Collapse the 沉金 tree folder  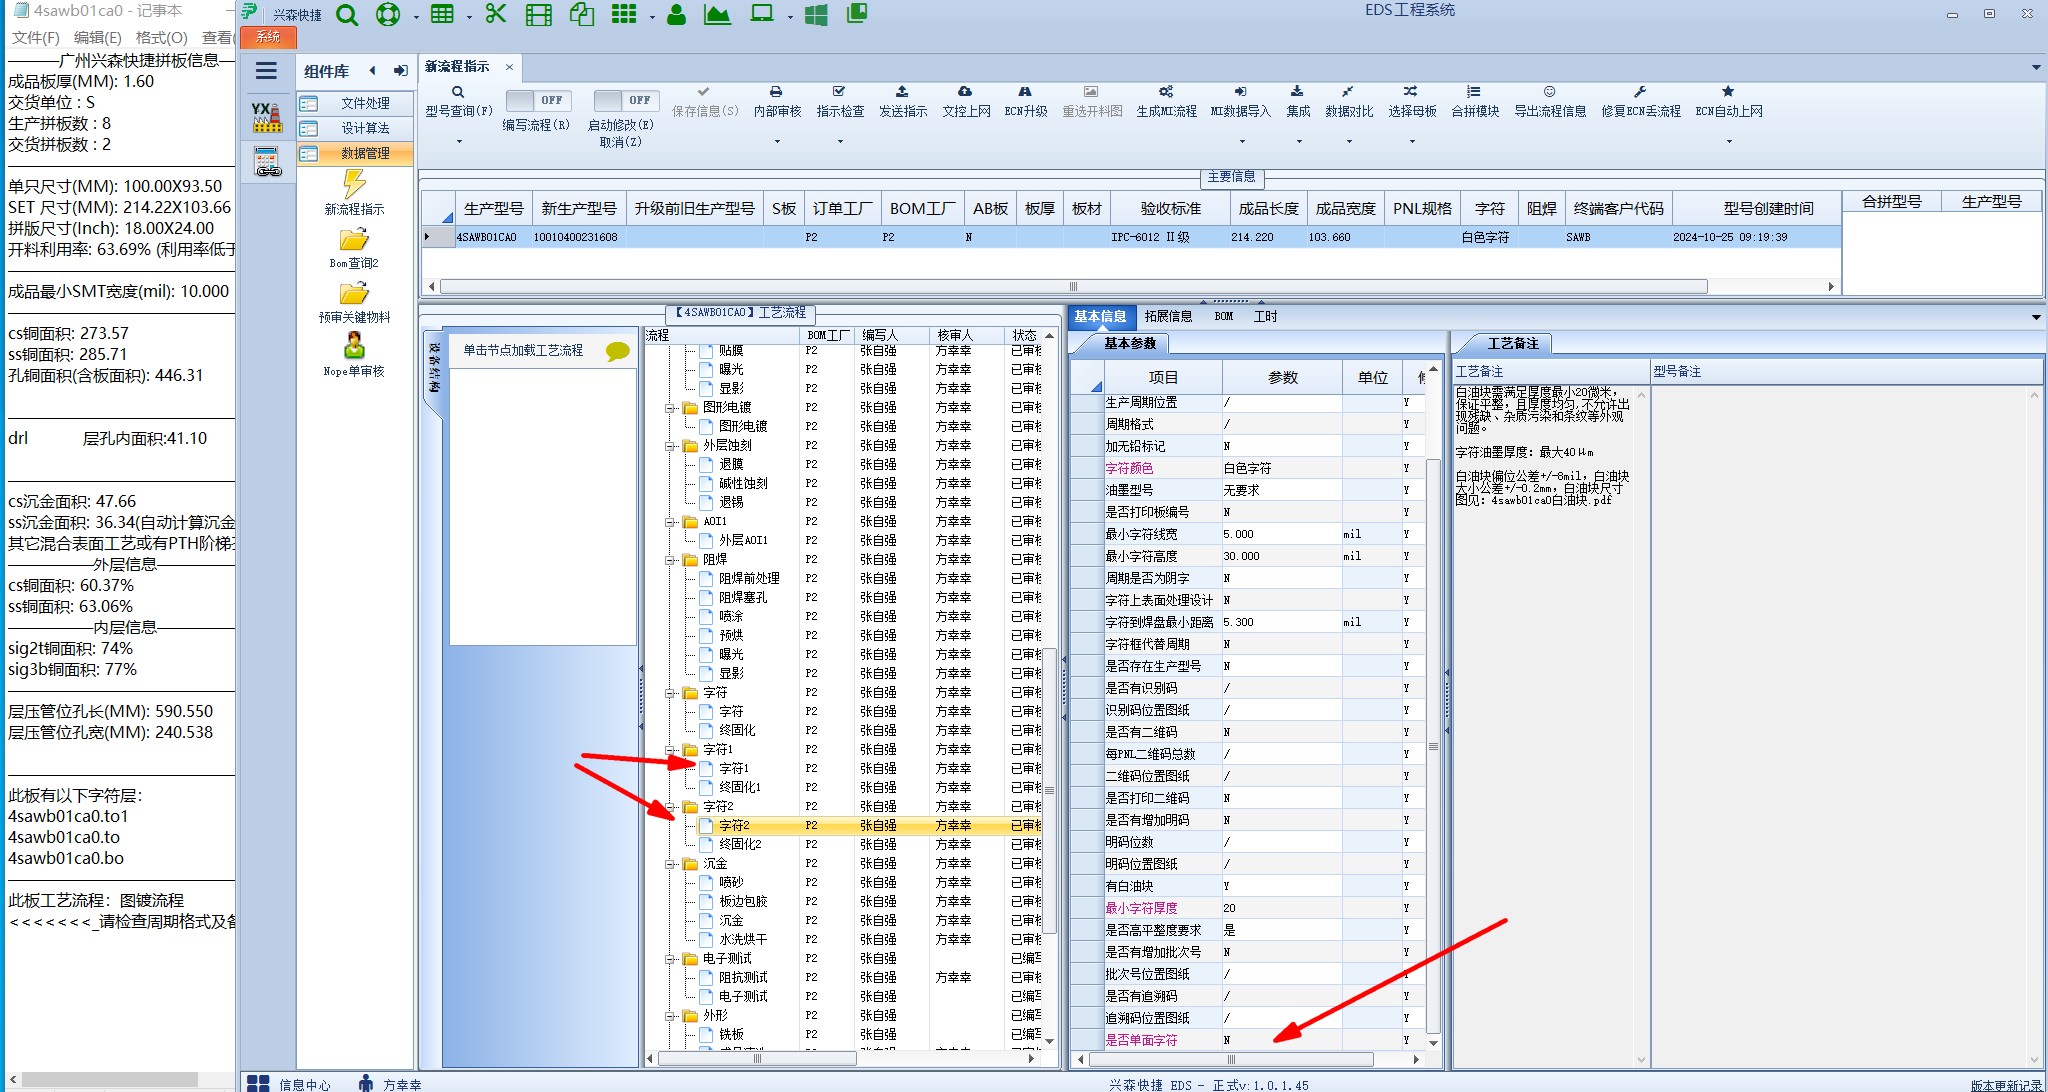671,864
